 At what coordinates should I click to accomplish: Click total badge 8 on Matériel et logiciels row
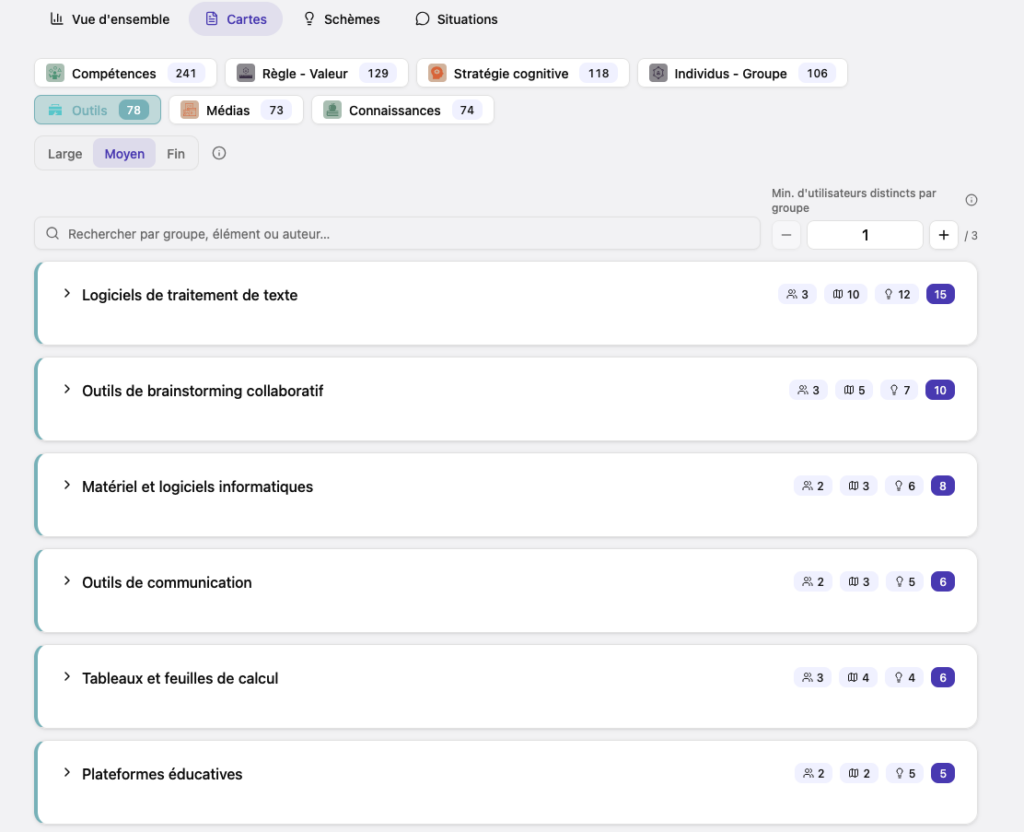[x=943, y=486]
